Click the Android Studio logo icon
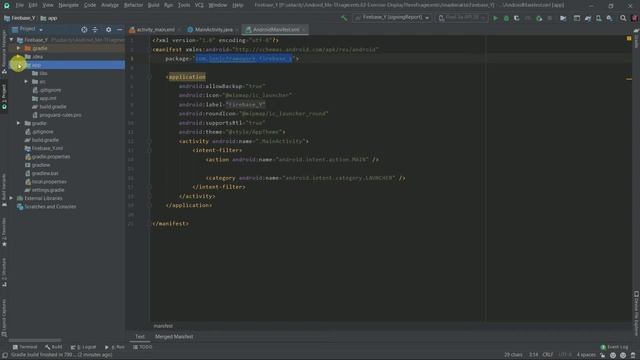640x360 pixels. (7, 5)
